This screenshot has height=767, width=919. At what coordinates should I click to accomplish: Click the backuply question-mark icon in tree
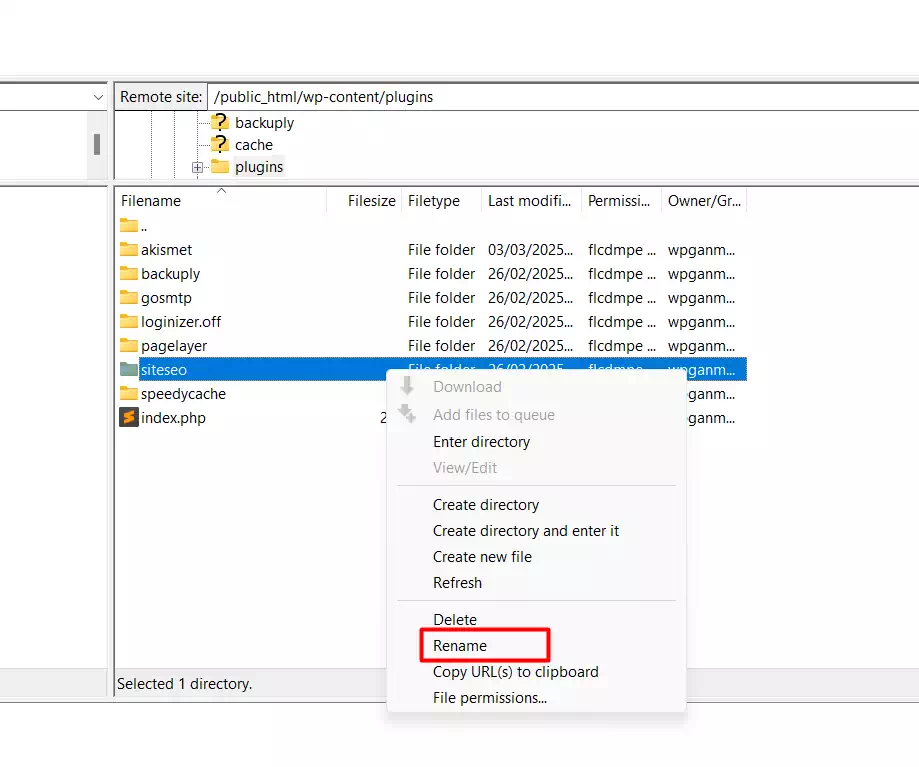220,122
